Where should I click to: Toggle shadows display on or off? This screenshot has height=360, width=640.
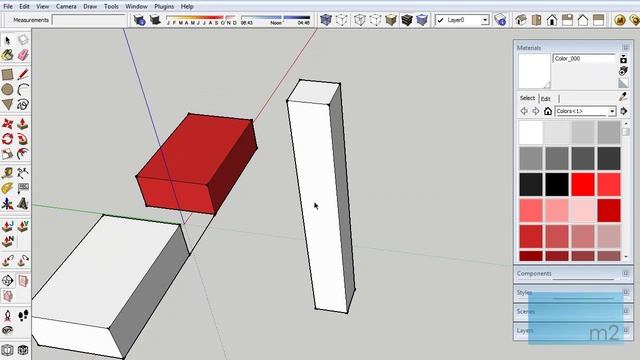tap(155, 20)
